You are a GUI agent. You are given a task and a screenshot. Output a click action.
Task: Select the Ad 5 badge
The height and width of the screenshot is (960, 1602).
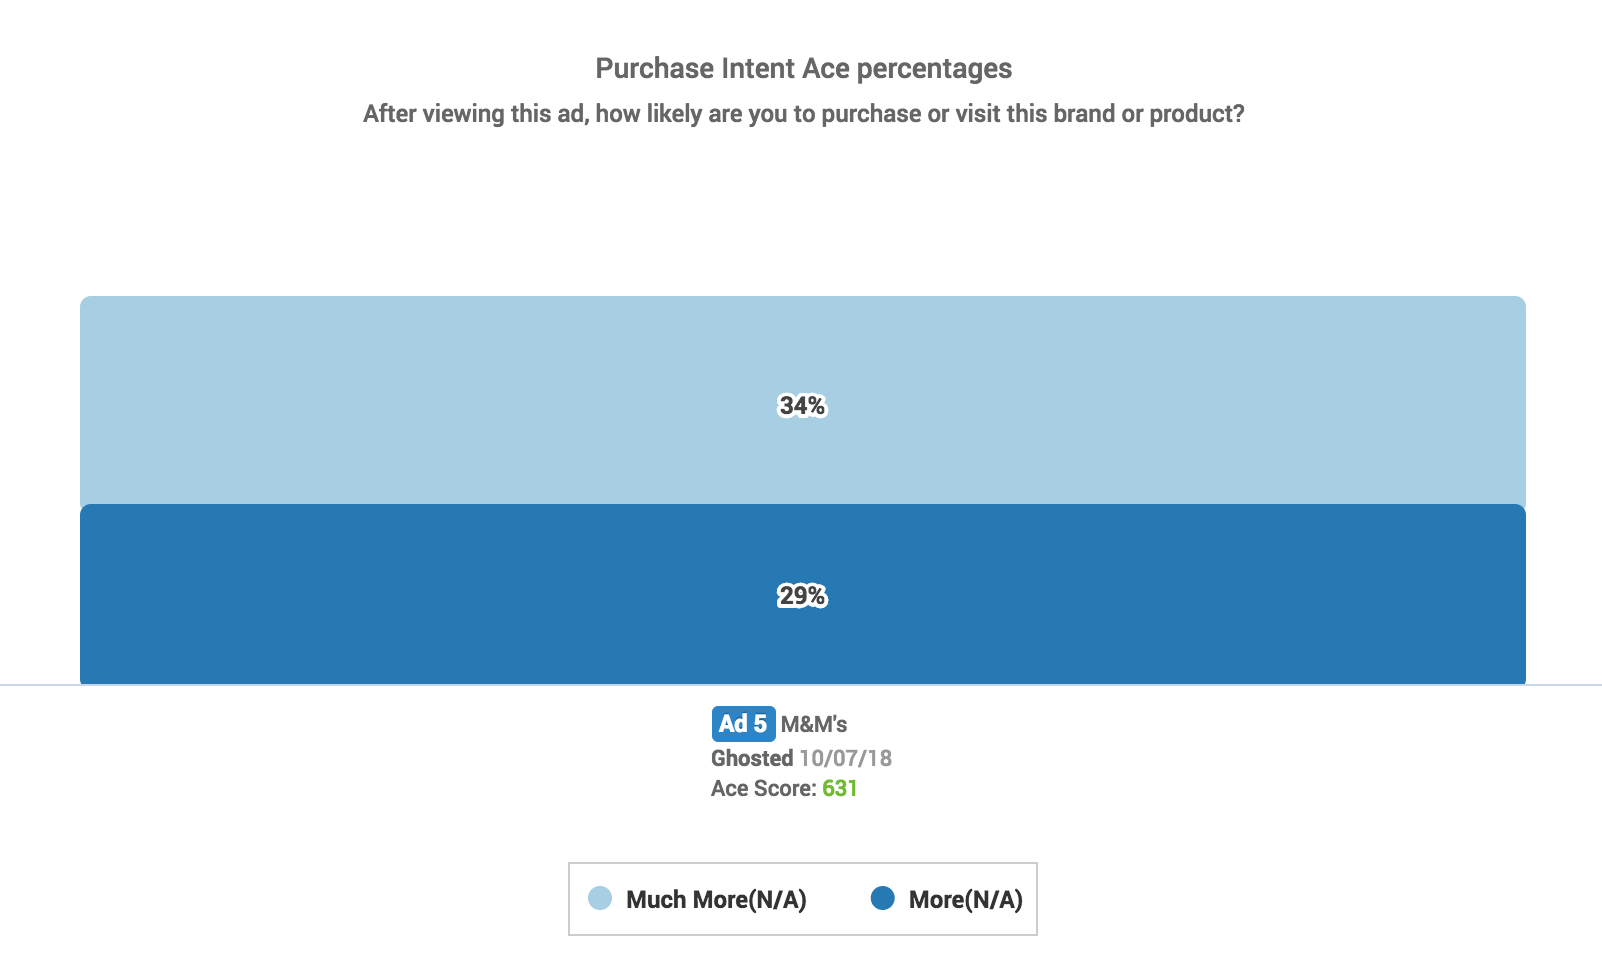point(743,724)
